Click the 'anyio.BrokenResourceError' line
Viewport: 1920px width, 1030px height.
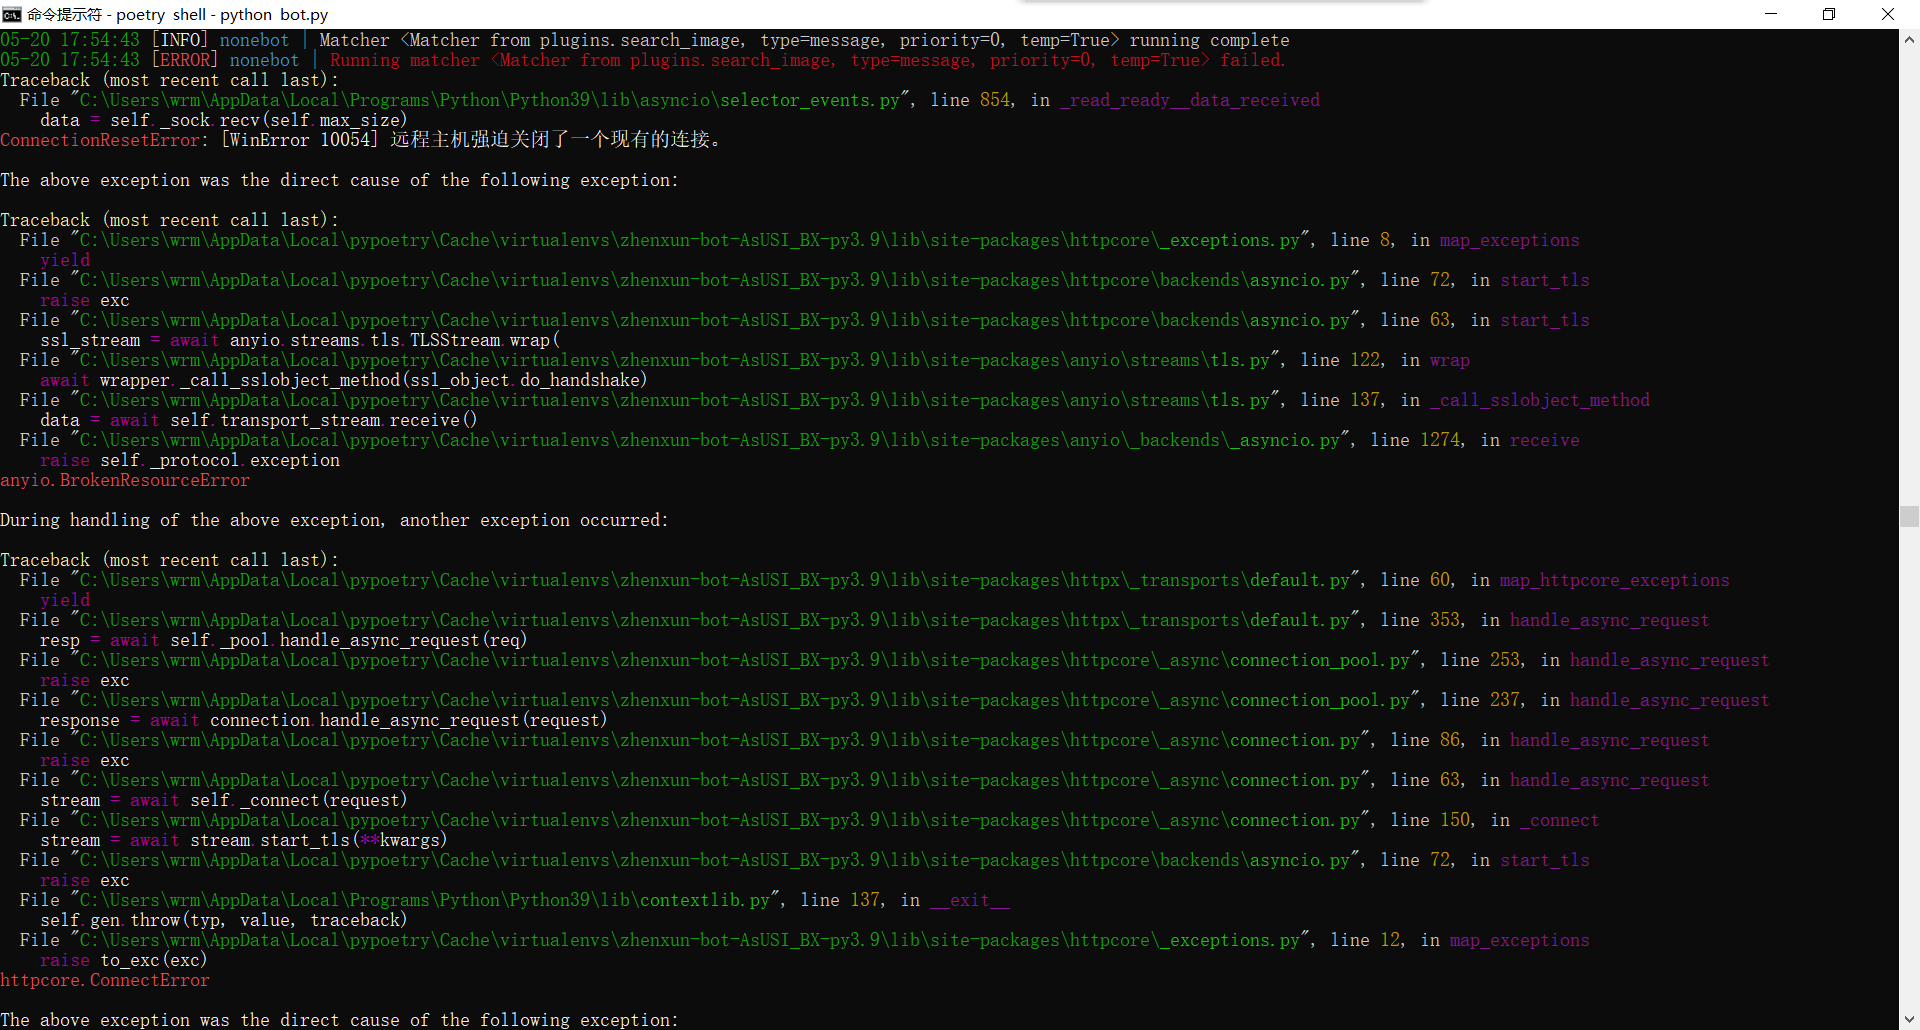point(125,480)
